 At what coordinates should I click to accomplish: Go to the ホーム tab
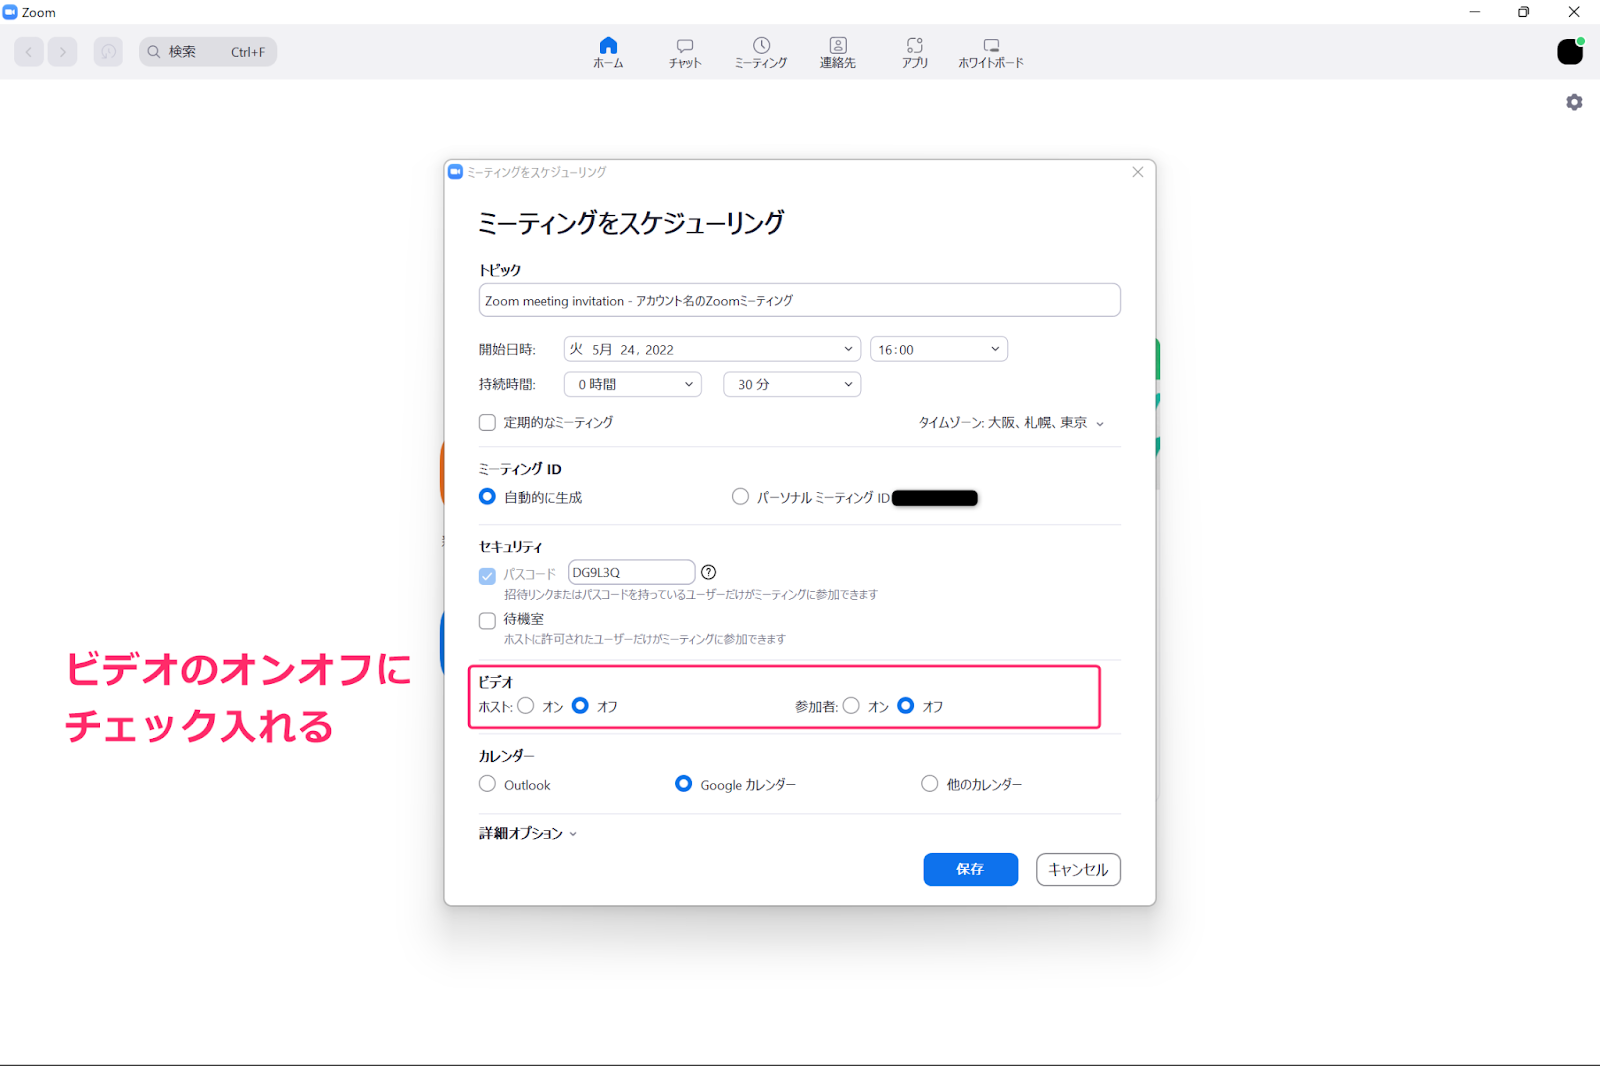(x=608, y=52)
